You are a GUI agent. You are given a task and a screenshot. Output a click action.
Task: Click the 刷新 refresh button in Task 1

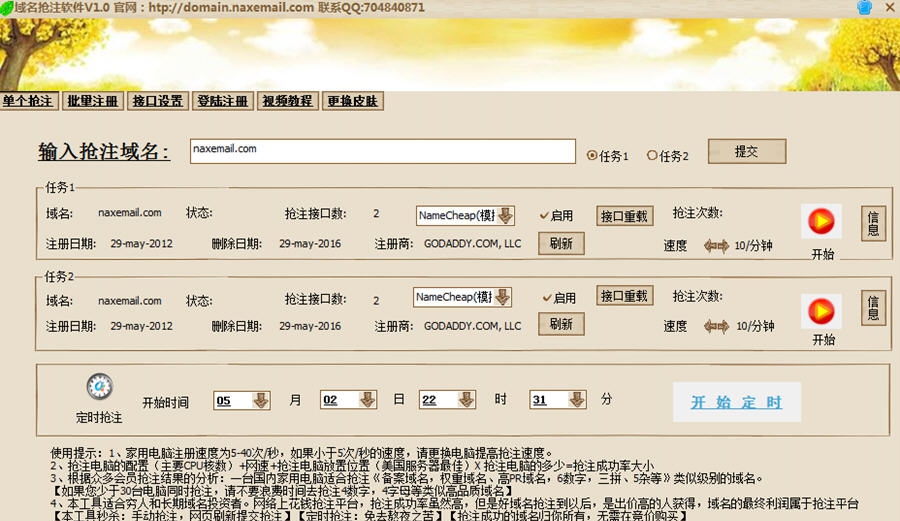(x=561, y=243)
